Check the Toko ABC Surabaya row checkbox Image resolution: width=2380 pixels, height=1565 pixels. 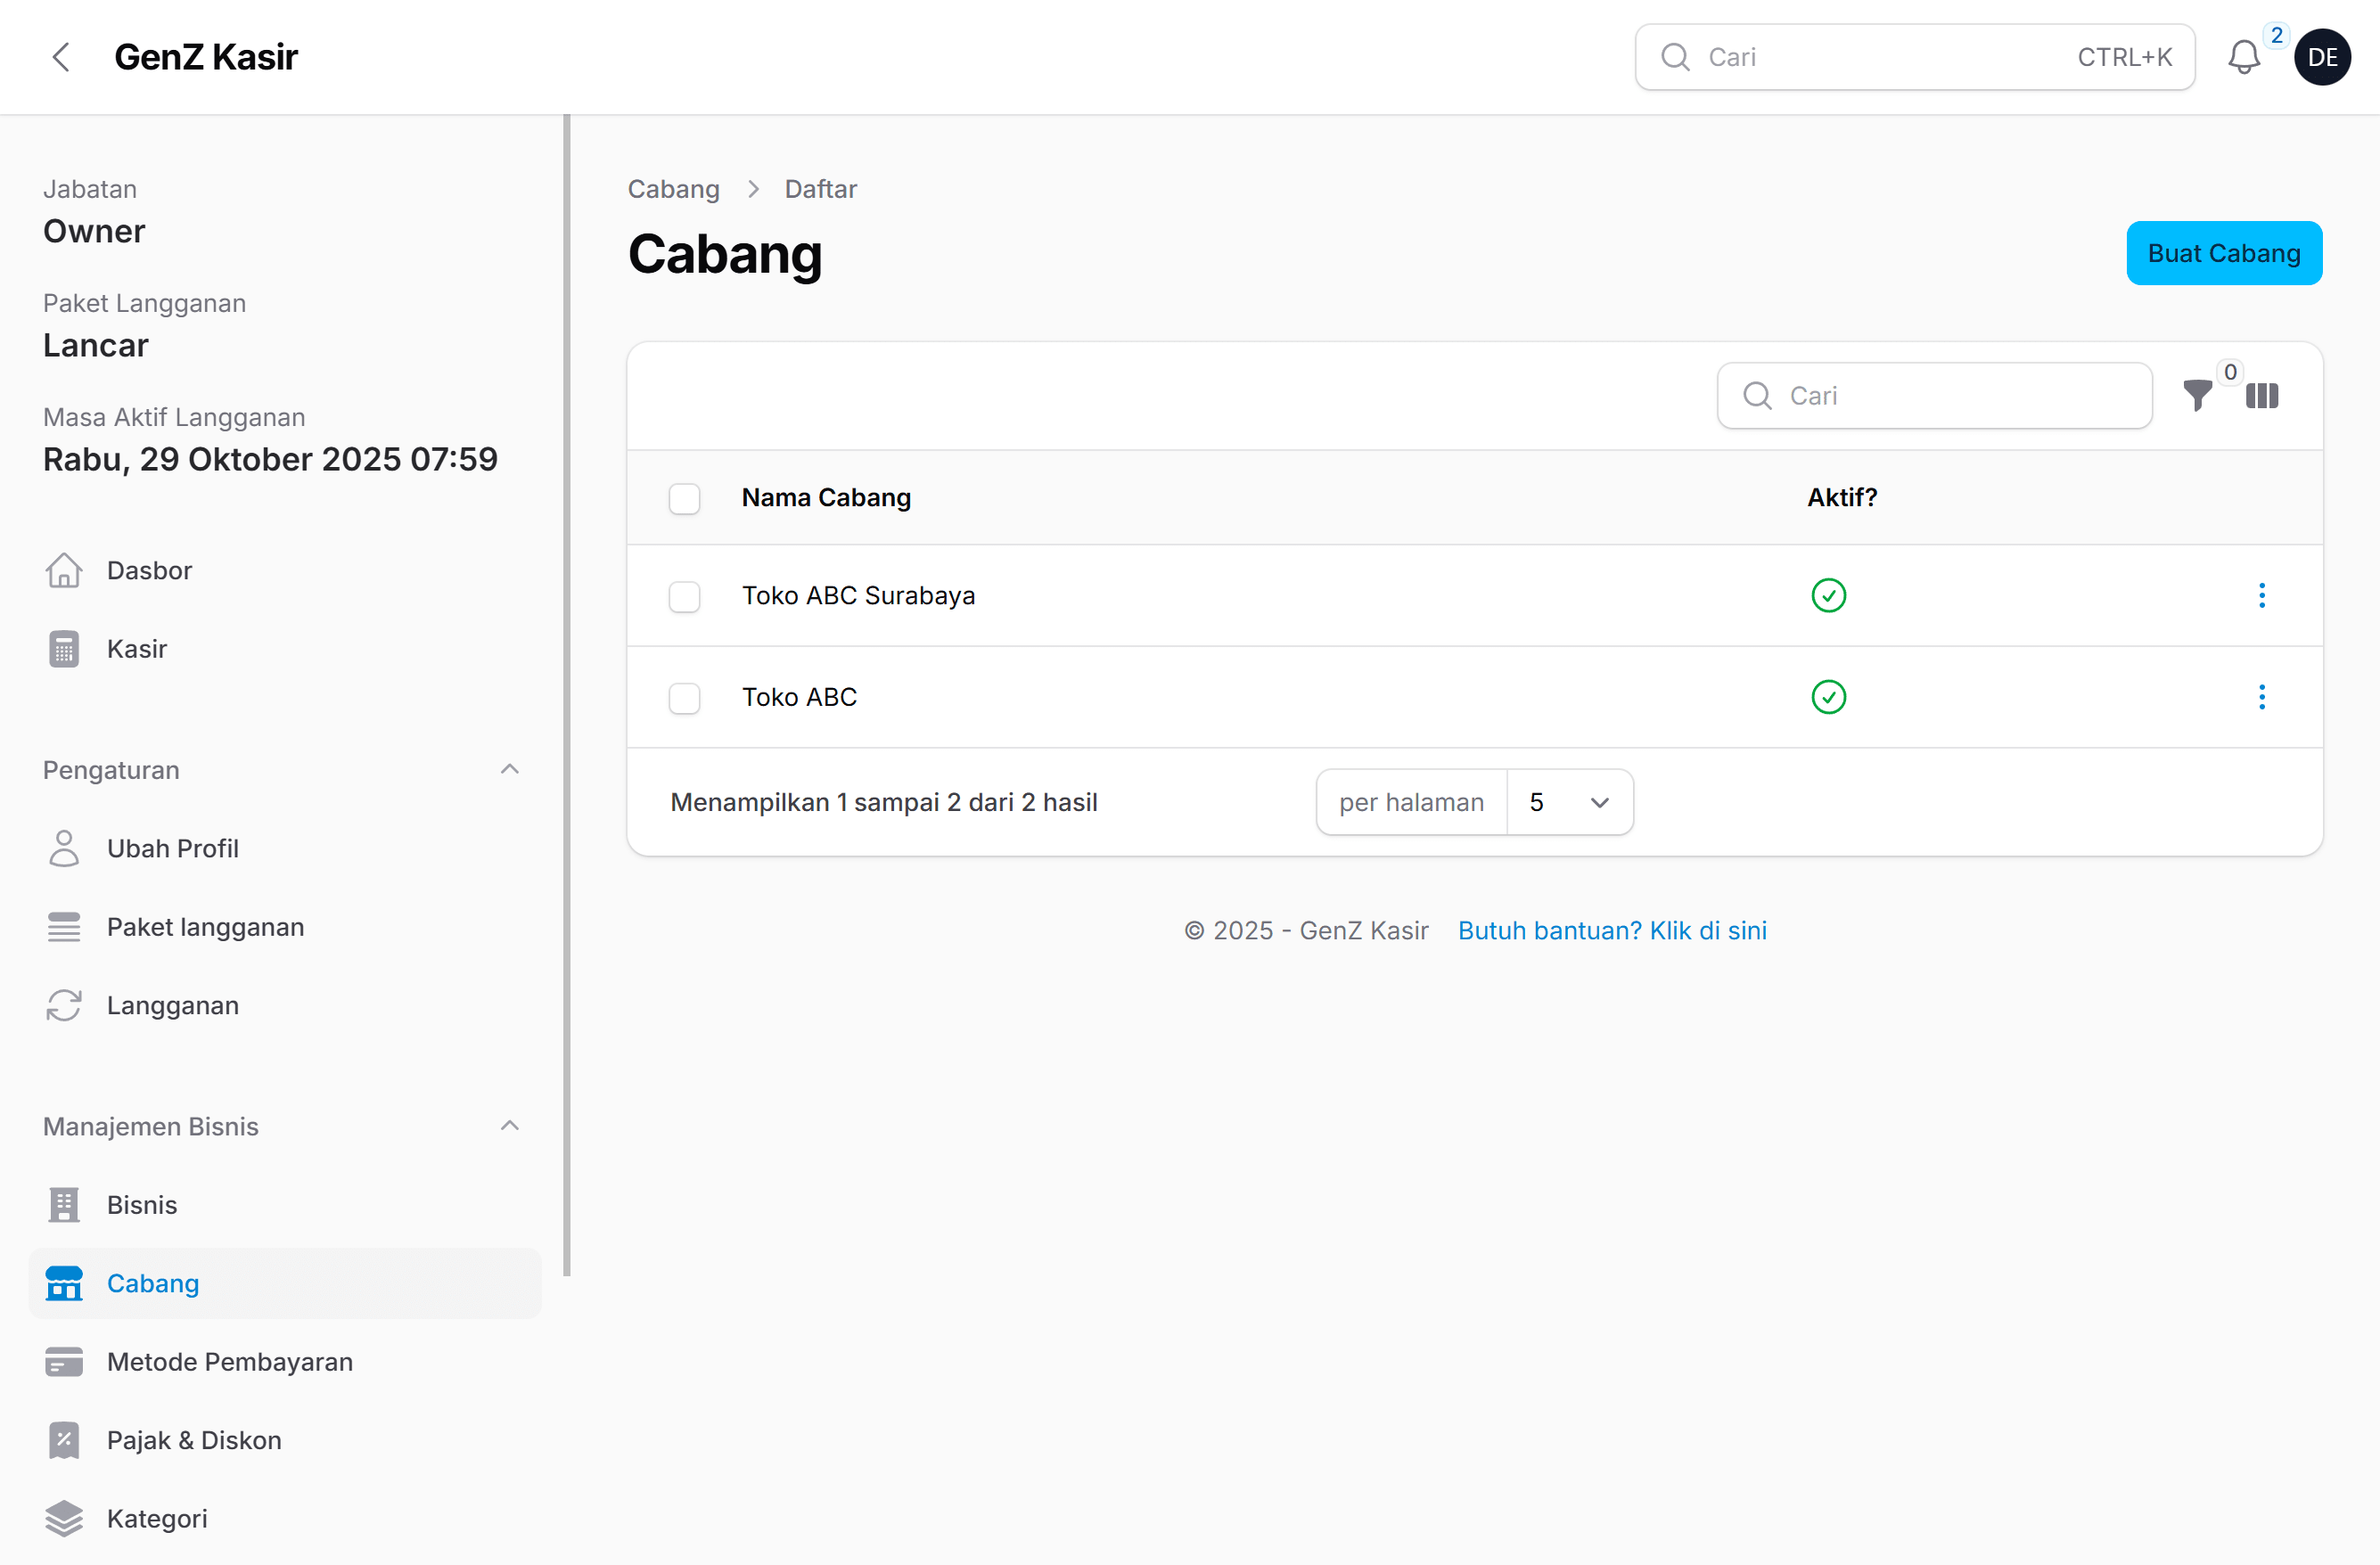click(684, 596)
